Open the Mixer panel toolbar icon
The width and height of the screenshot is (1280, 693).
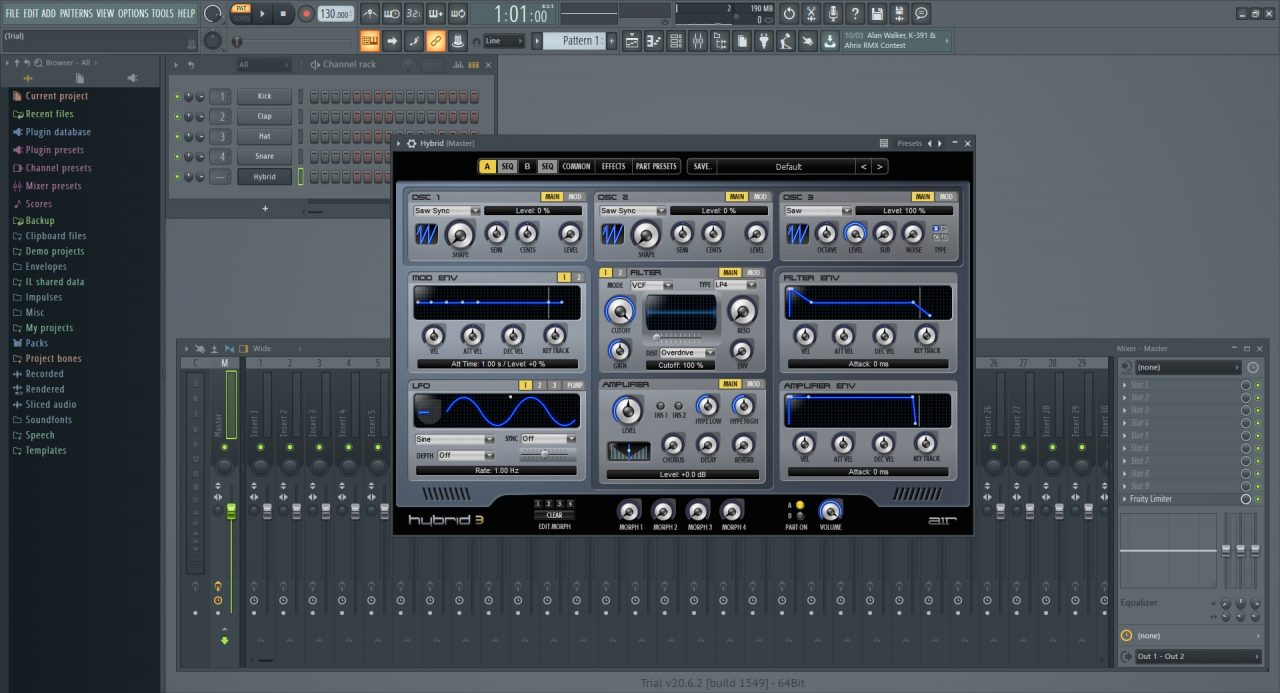tap(698, 40)
